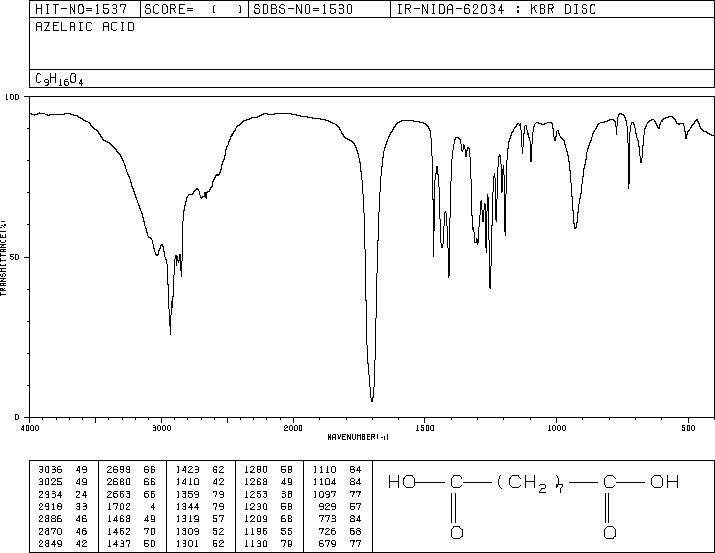Click the strongest absorption dip near 1700
This screenshot has width=715, height=553.
click(372, 400)
